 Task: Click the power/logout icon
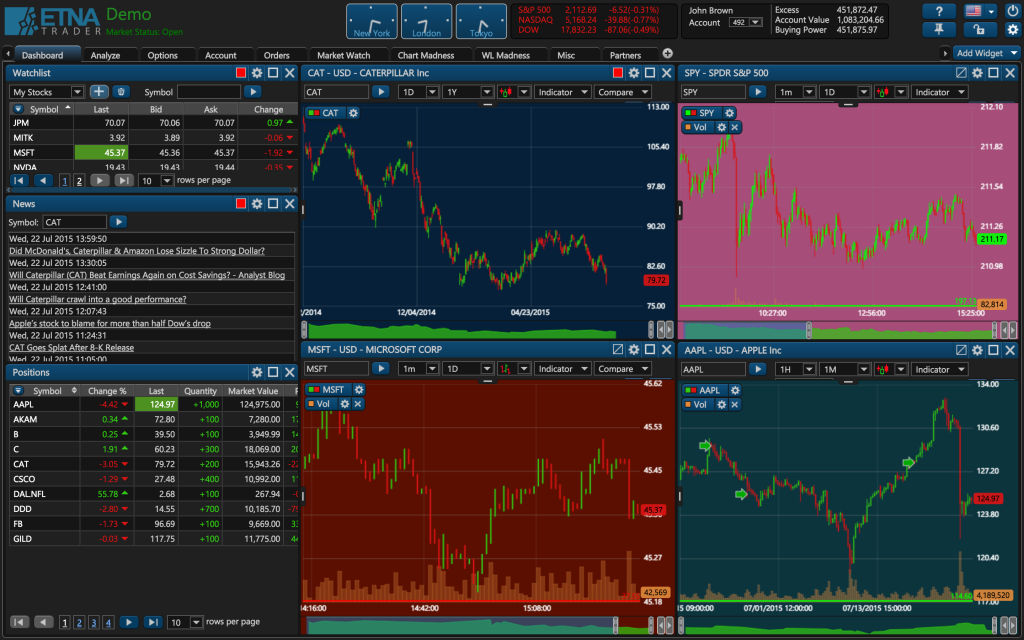point(1013,11)
